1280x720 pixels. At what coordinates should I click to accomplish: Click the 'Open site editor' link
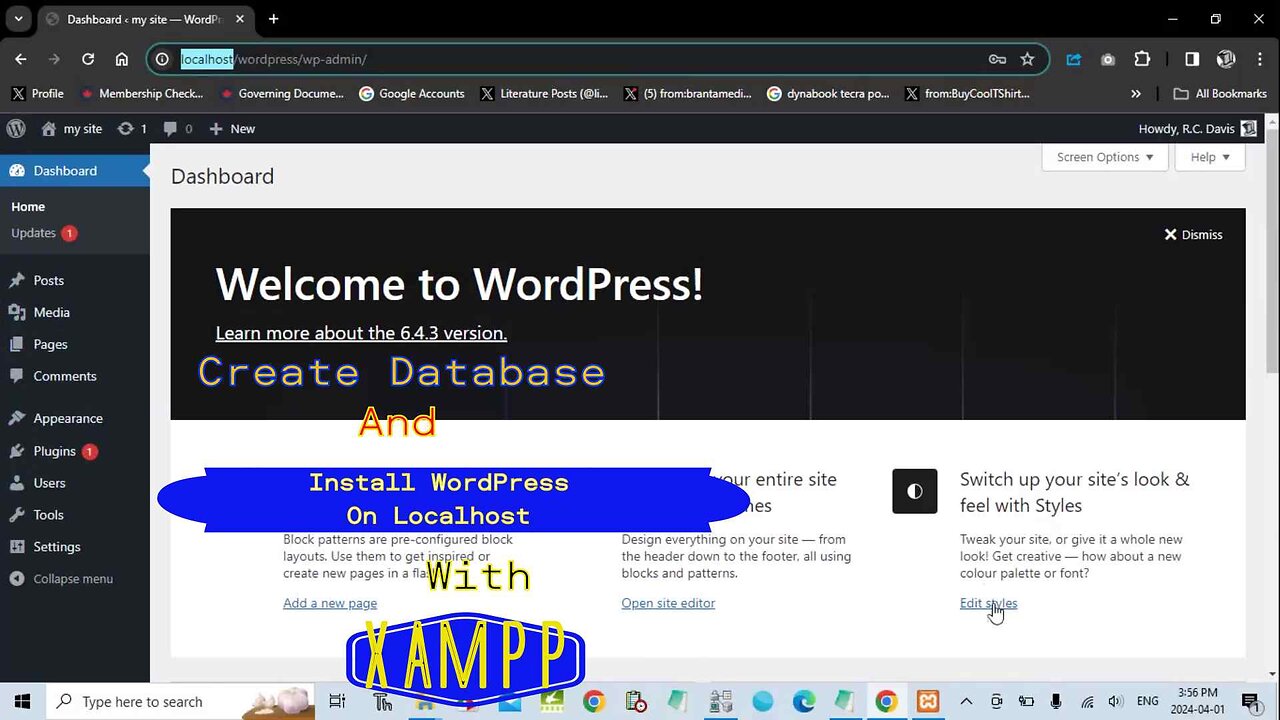(668, 603)
